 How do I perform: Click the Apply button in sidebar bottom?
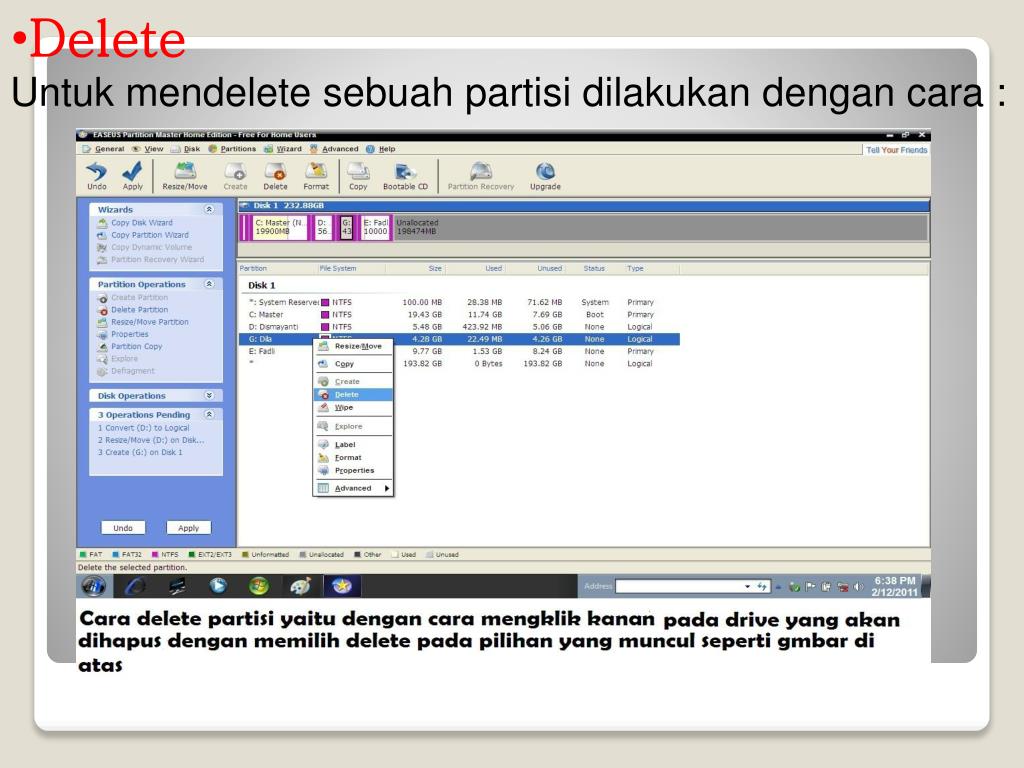(x=188, y=528)
